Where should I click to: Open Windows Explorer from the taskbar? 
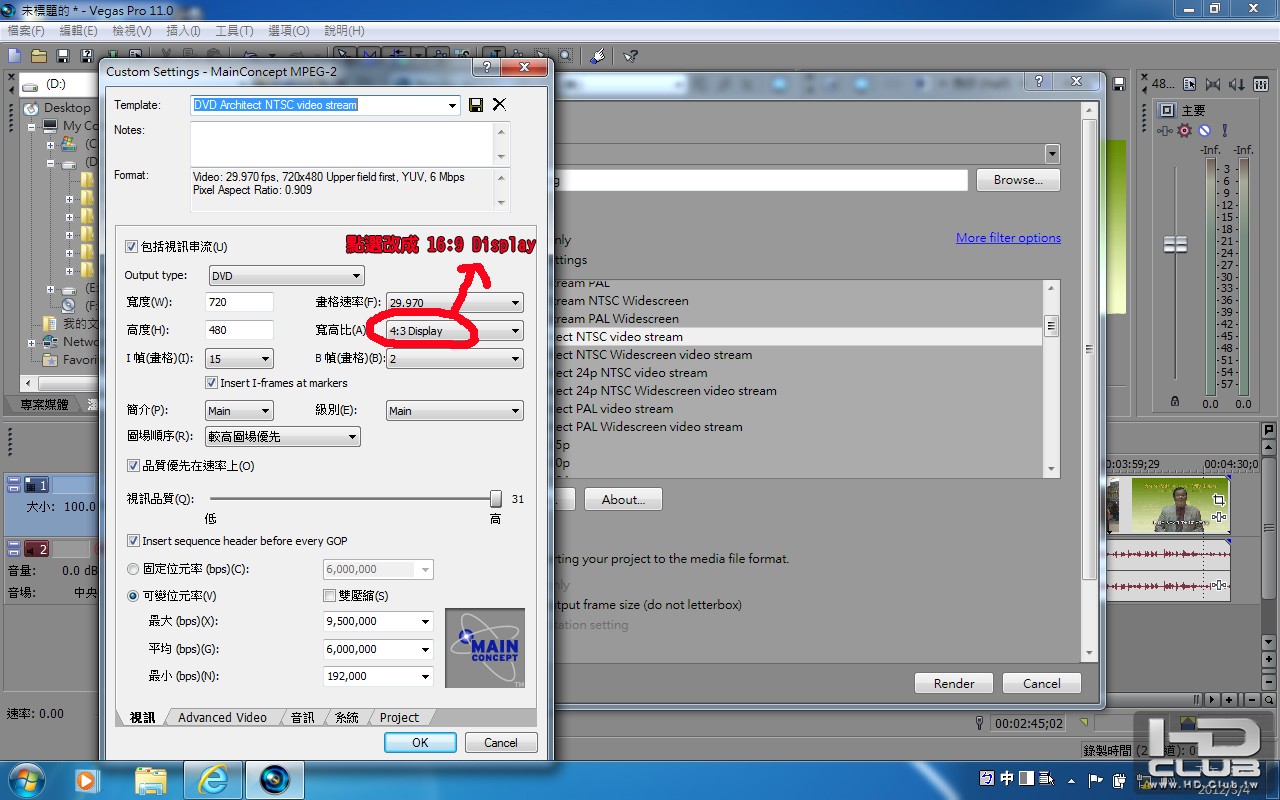pyautogui.click(x=150, y=778)
